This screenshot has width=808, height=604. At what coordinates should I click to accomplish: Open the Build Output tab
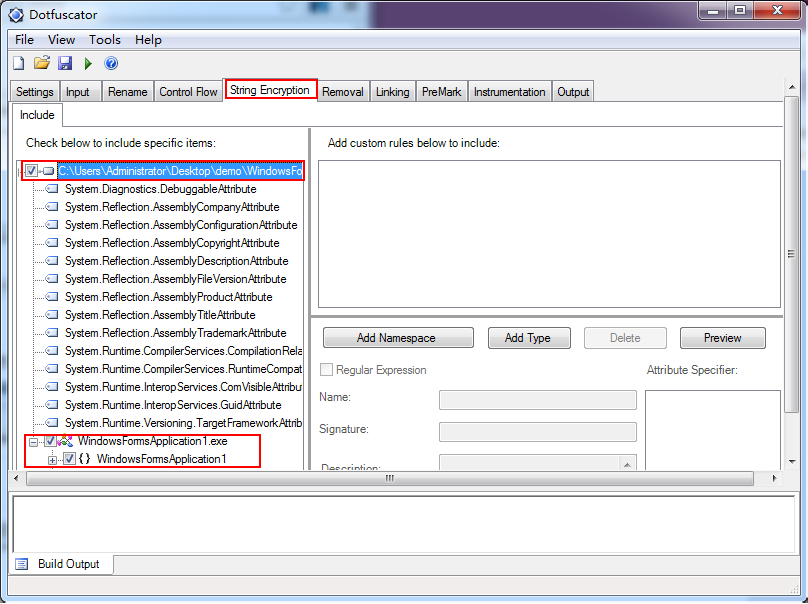[62, 564]
